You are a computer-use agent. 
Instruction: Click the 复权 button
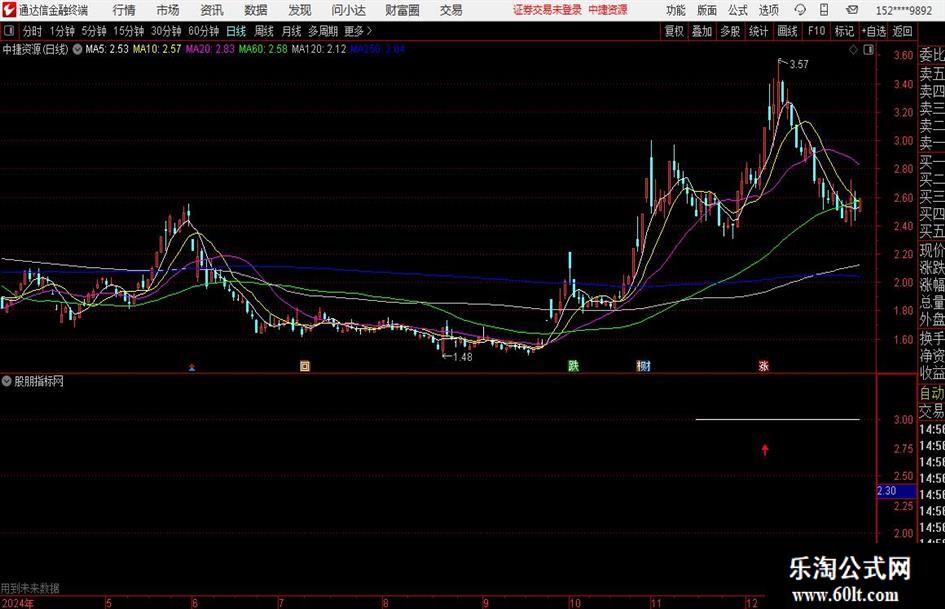[674, 31]
